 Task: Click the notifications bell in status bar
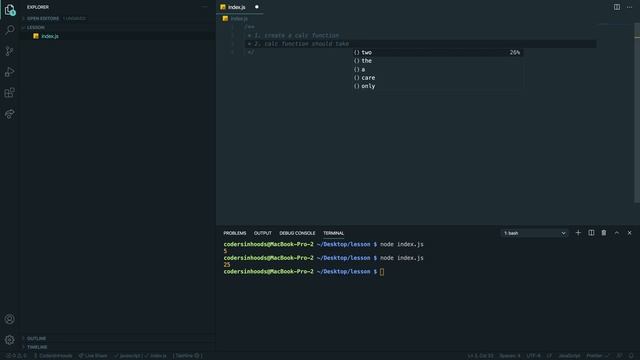[631, 356]
